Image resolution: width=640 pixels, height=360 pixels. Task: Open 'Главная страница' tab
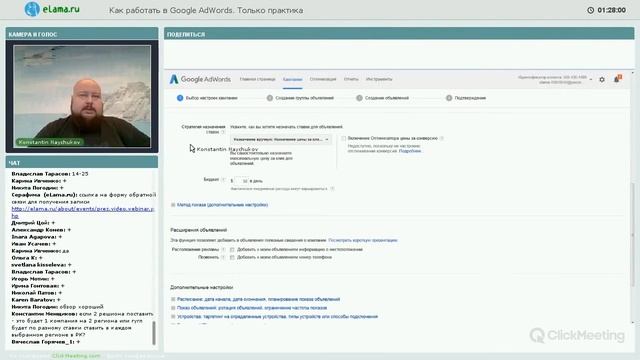258,79
